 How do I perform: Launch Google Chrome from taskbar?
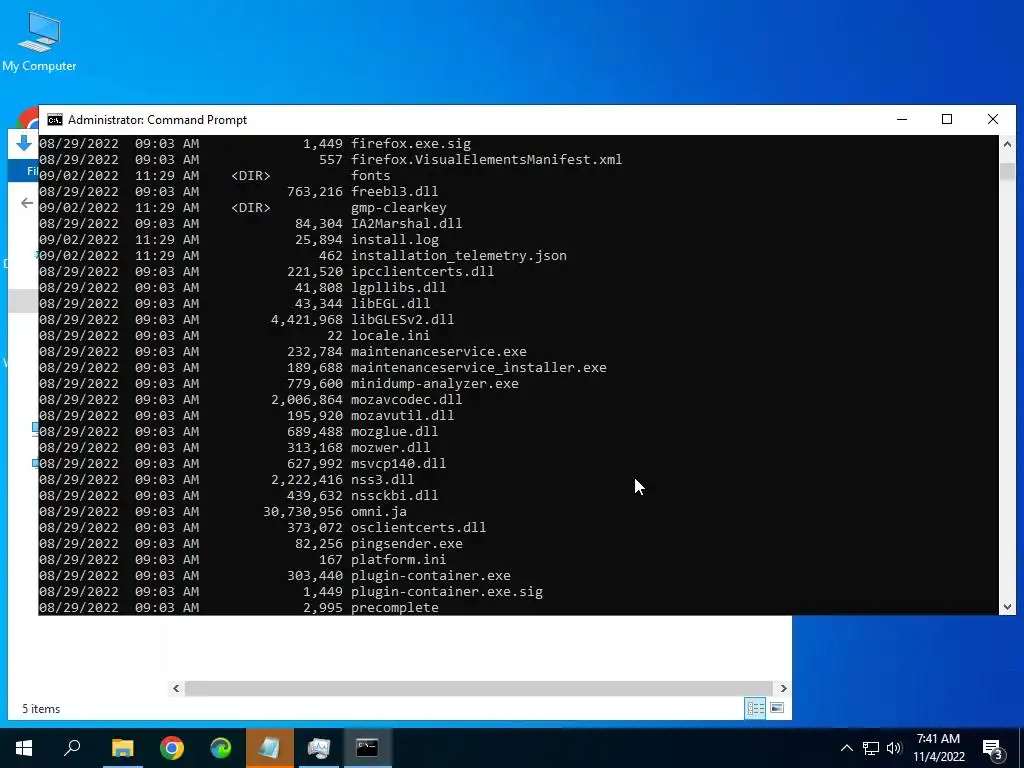point(172,748)
